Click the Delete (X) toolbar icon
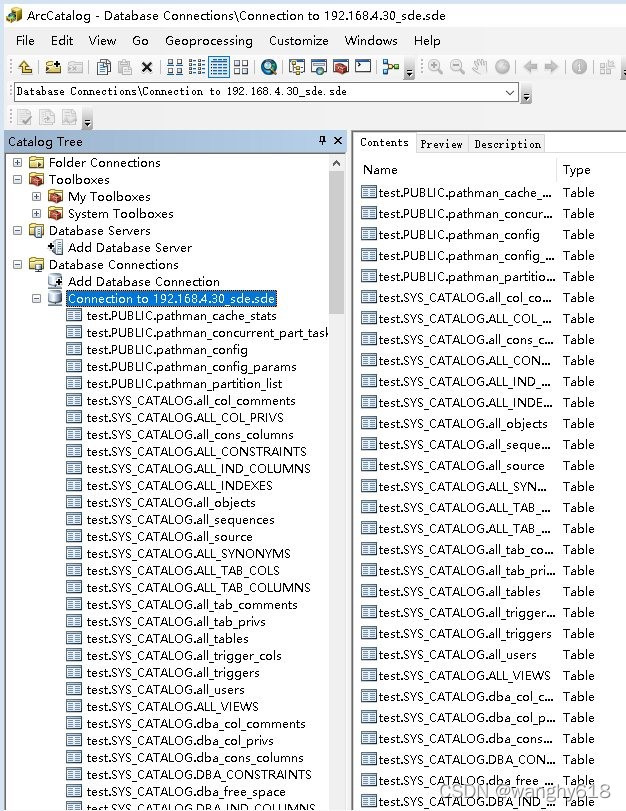This screenshot has width=626, height=811. point(147,67)
